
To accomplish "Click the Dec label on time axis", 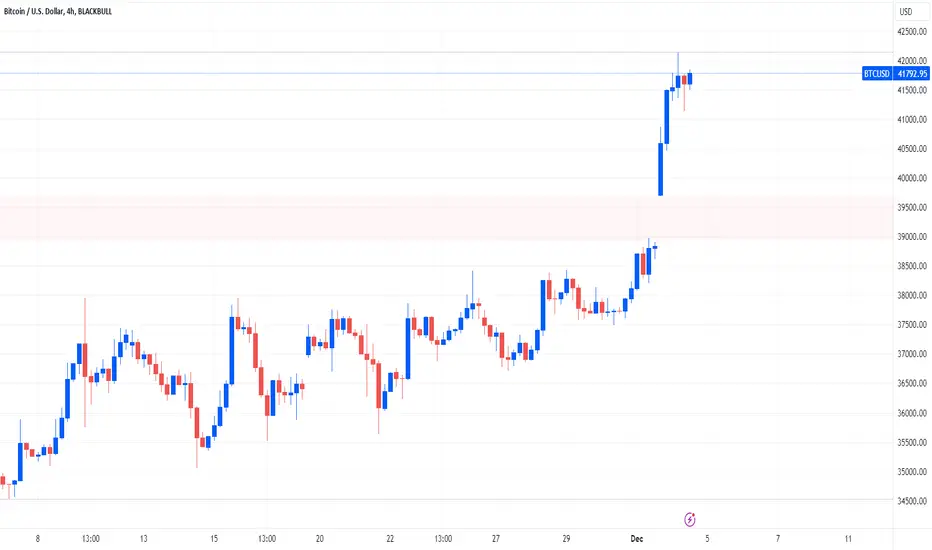I will (637, 539).
